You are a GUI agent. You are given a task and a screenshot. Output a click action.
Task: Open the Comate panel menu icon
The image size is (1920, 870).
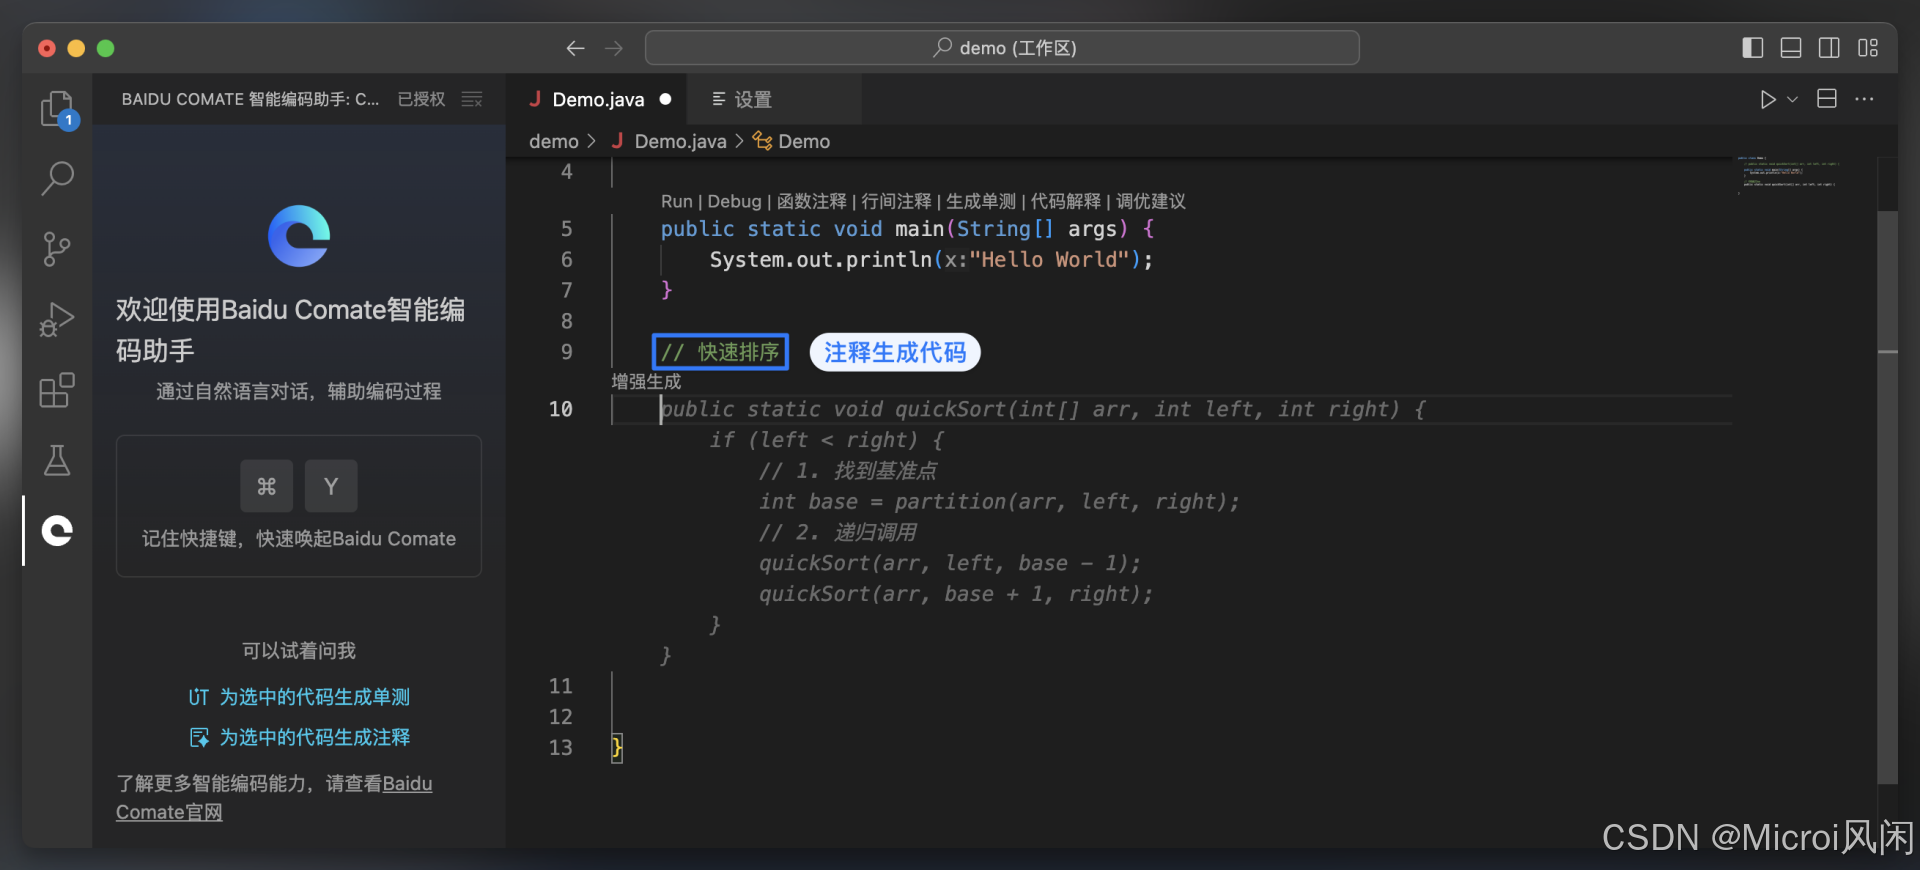click(472, 99)
